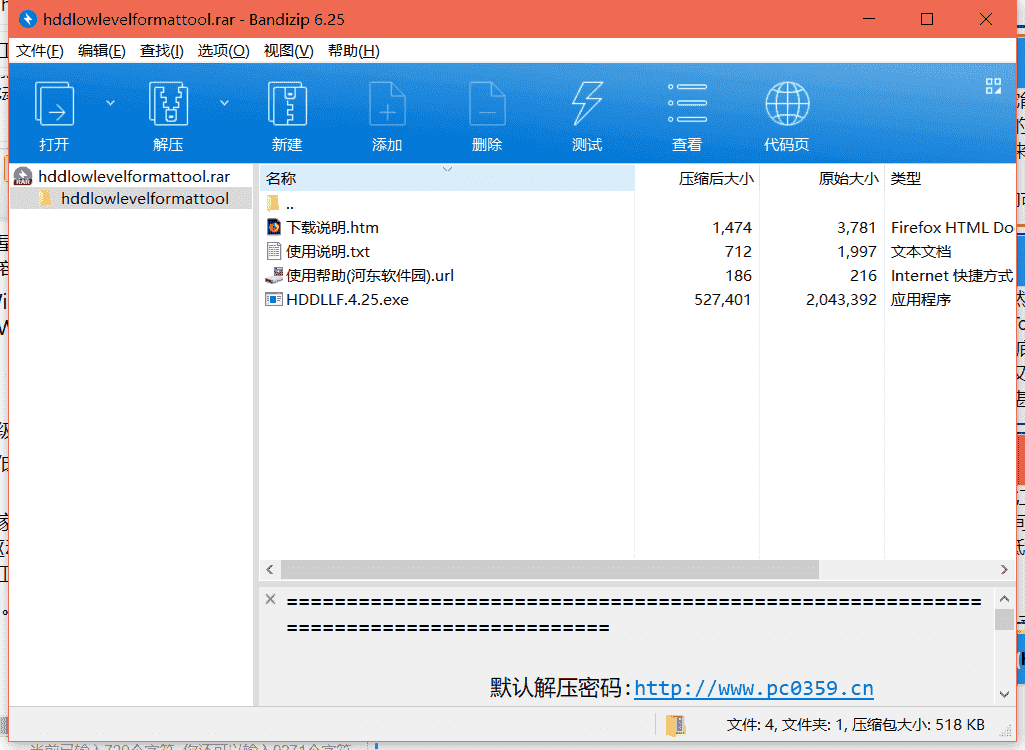
Task: Open the 选项(O) menu
Action: [x=224, y=51]
